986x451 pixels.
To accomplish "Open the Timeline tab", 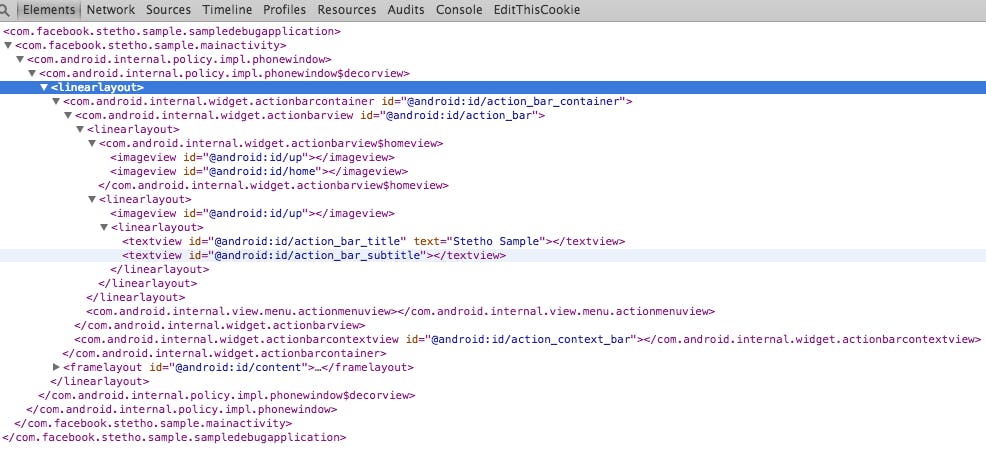I will (227, 10).
